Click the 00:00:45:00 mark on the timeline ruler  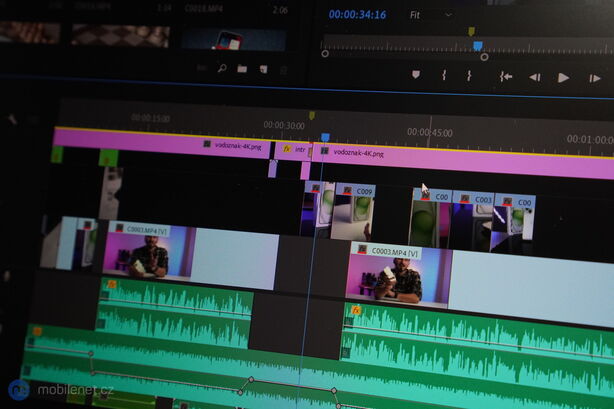point(430,132)
